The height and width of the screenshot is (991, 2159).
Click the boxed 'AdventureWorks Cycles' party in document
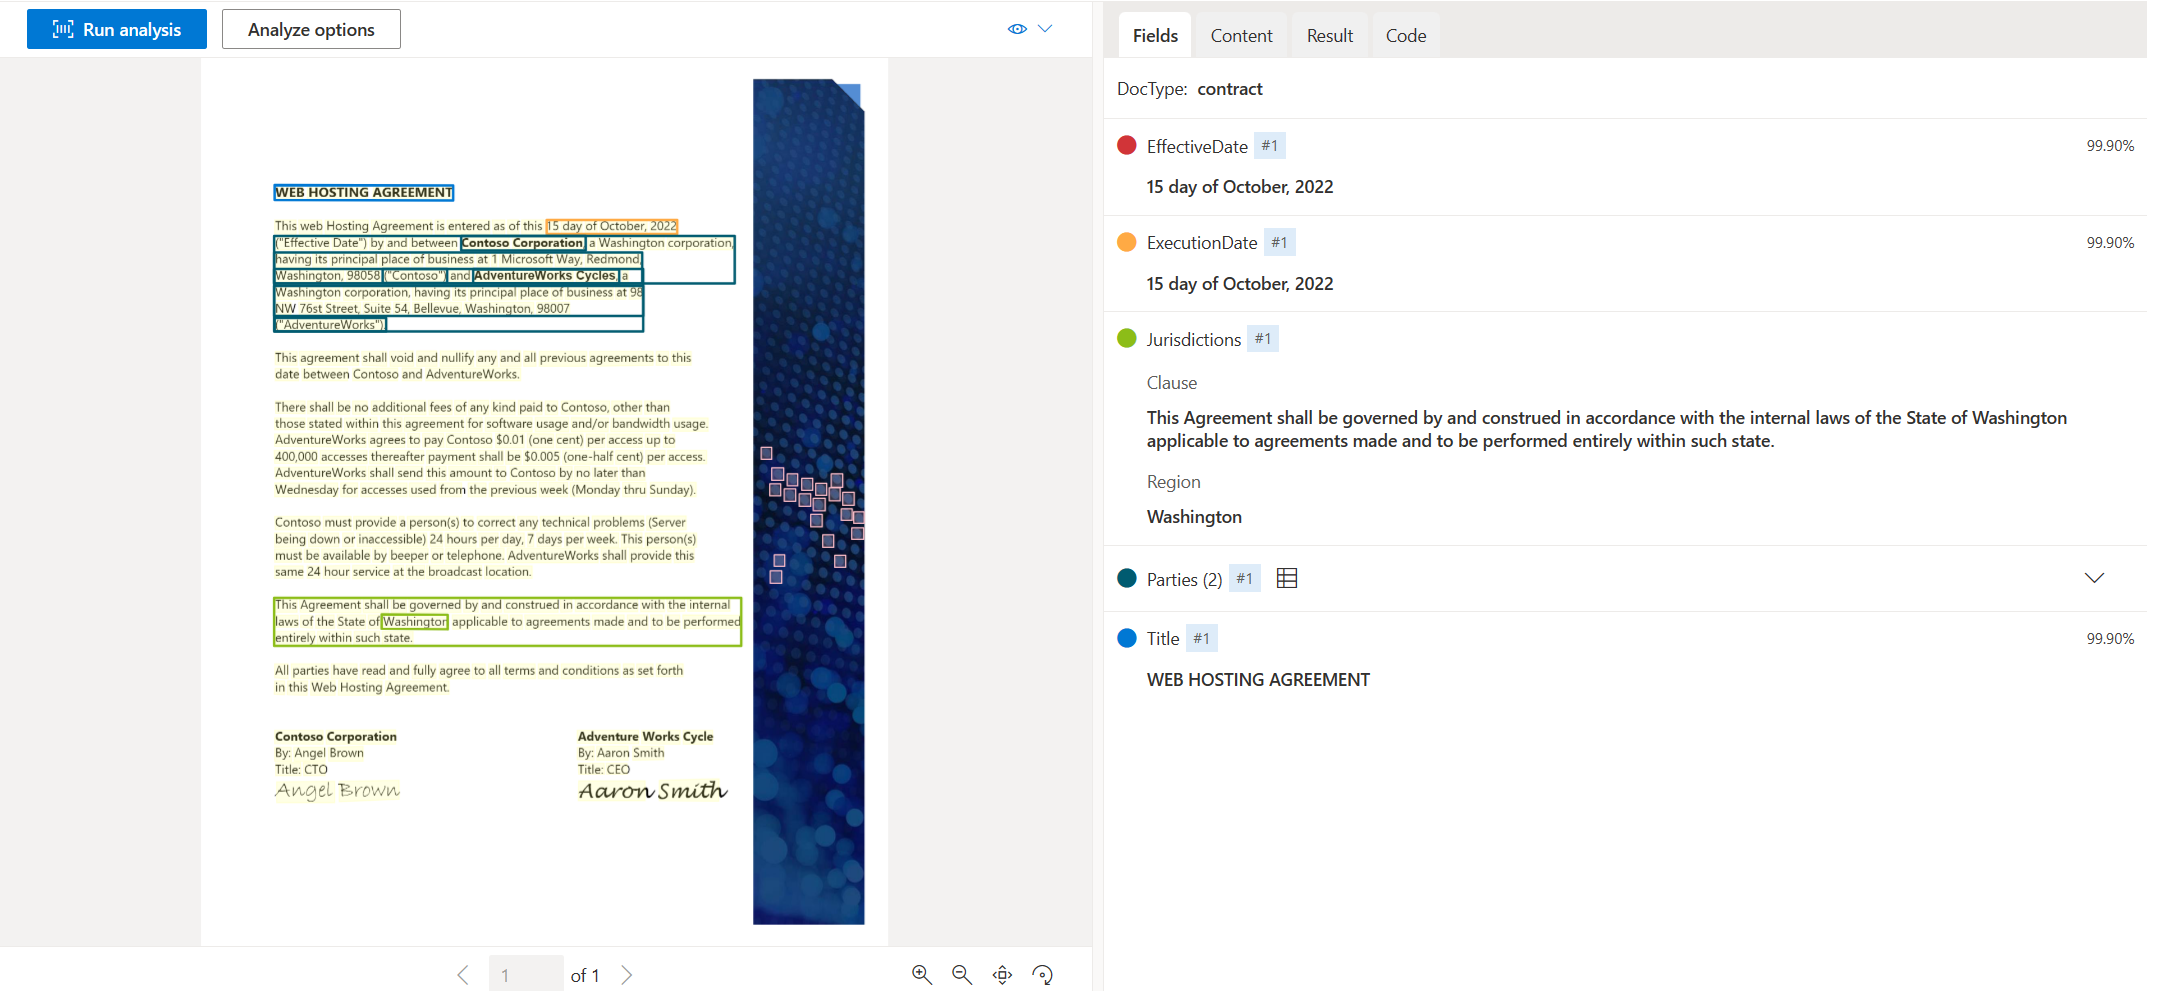coord(545,275)
